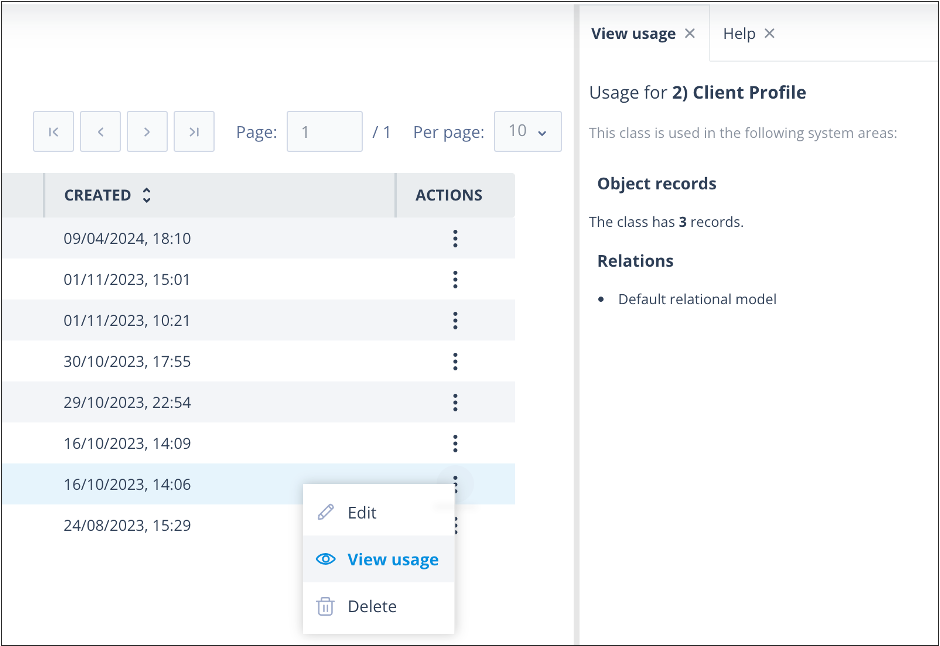Click Default relational model list entry
The height and width of the screenshot is (646, 940).
[697, 299]
